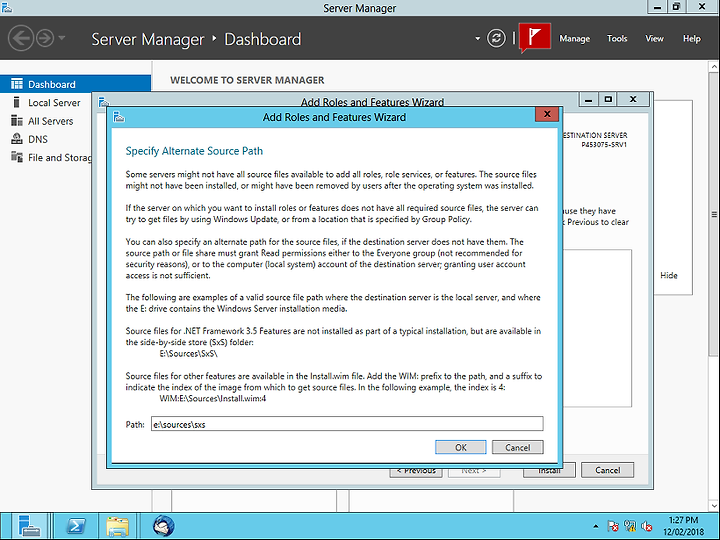The height and width of the screenshot is (540, 720).
Task: Click the WELCOME TO SERVER MANAGER heading
Action: coord(247,80)
